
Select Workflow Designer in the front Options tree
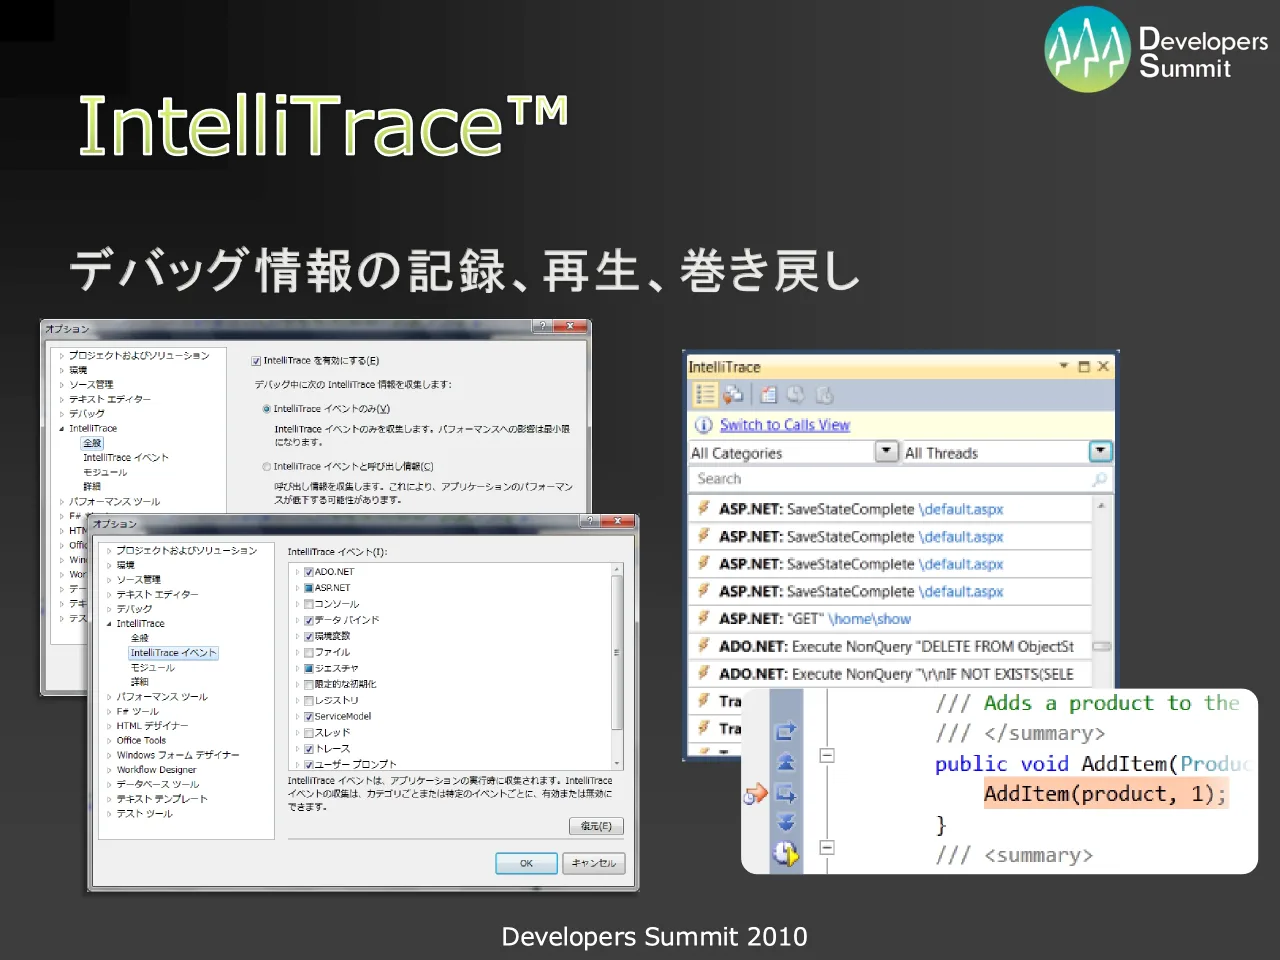[156, 770]
